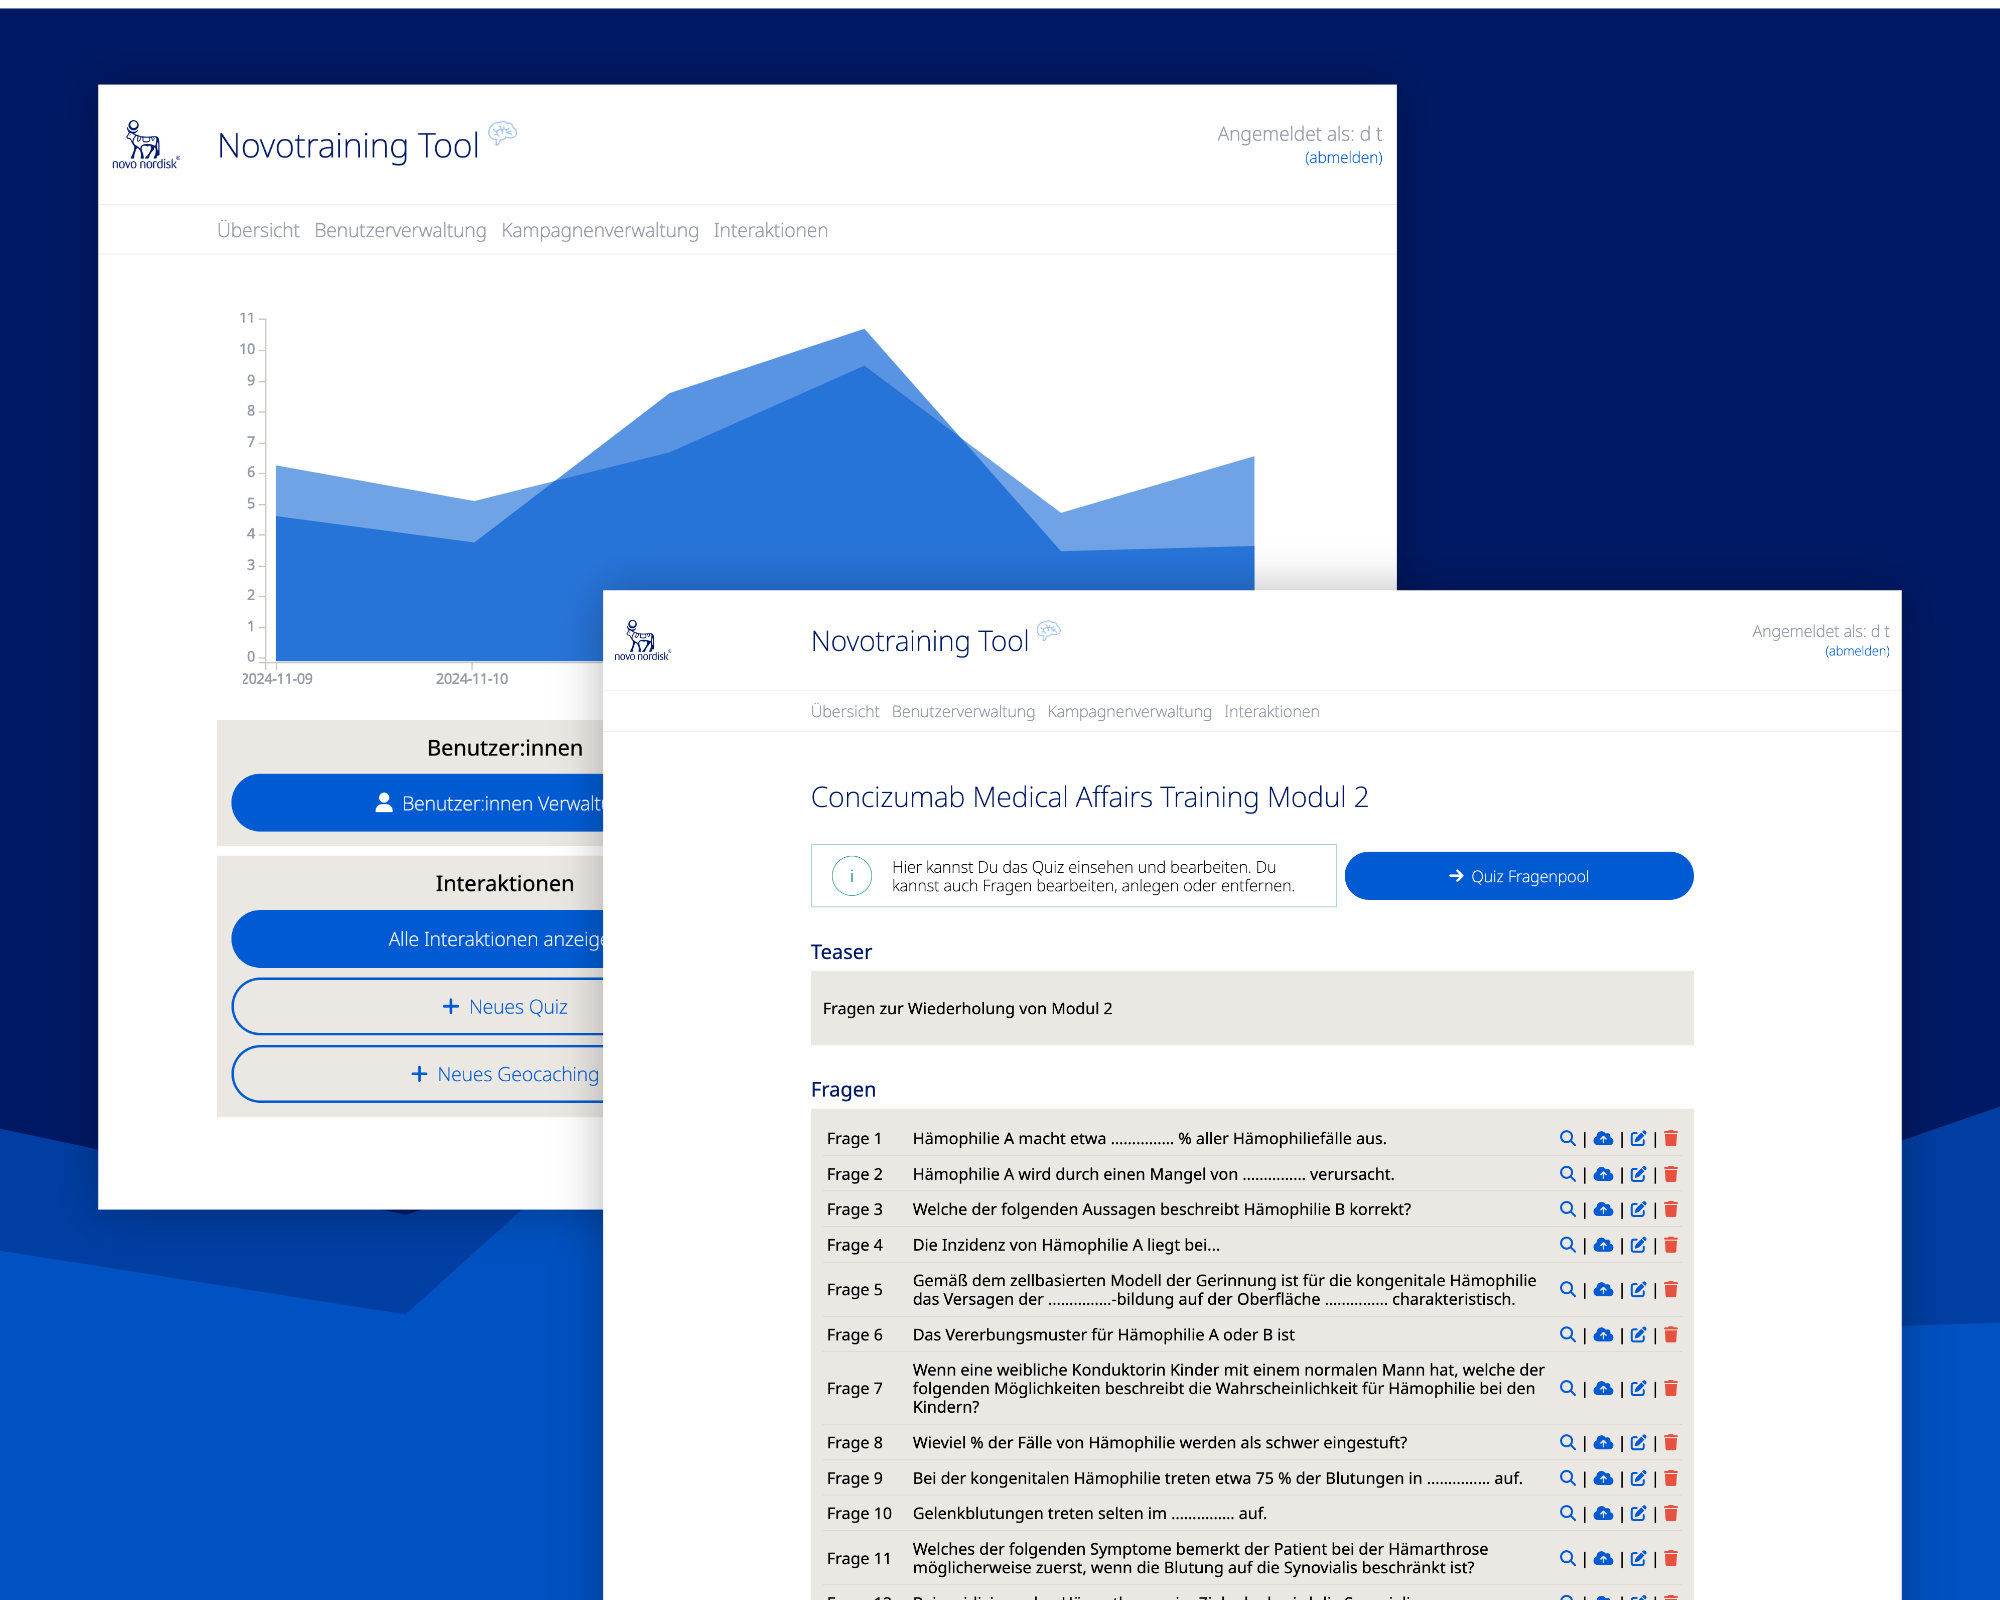Open Benutzerverwaltung tab in front window
Screen dimensions: 2000x1600
[963, 711]
